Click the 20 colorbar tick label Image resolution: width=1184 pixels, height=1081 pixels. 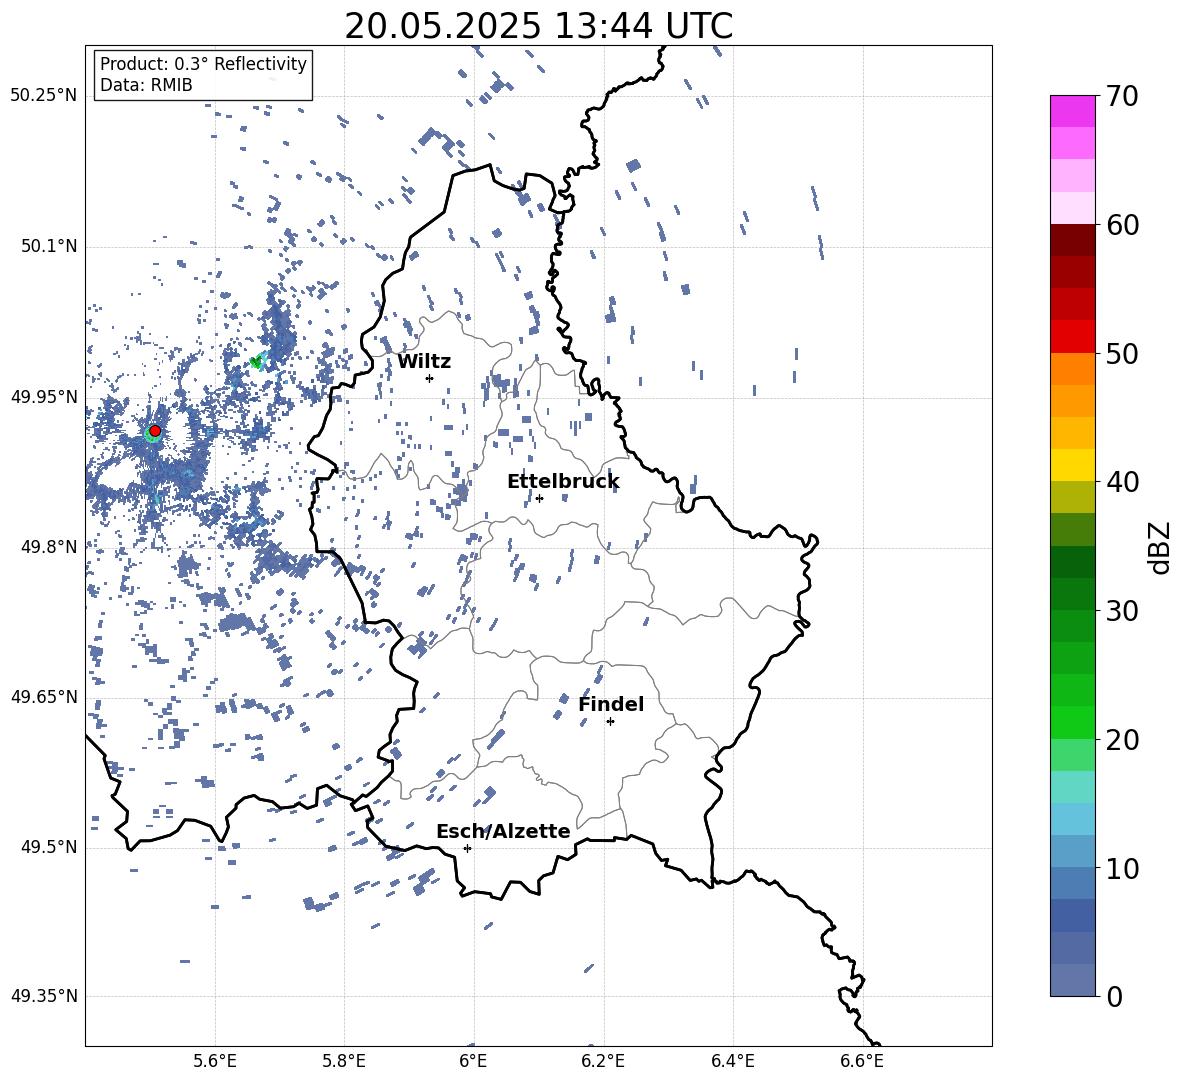point(1122,740)
